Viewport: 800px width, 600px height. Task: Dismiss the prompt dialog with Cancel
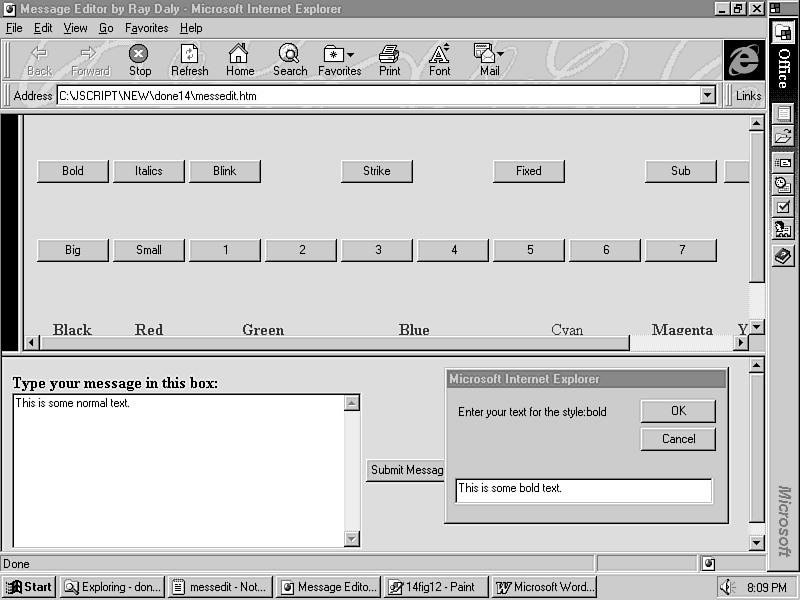click(x=678, y=439)
